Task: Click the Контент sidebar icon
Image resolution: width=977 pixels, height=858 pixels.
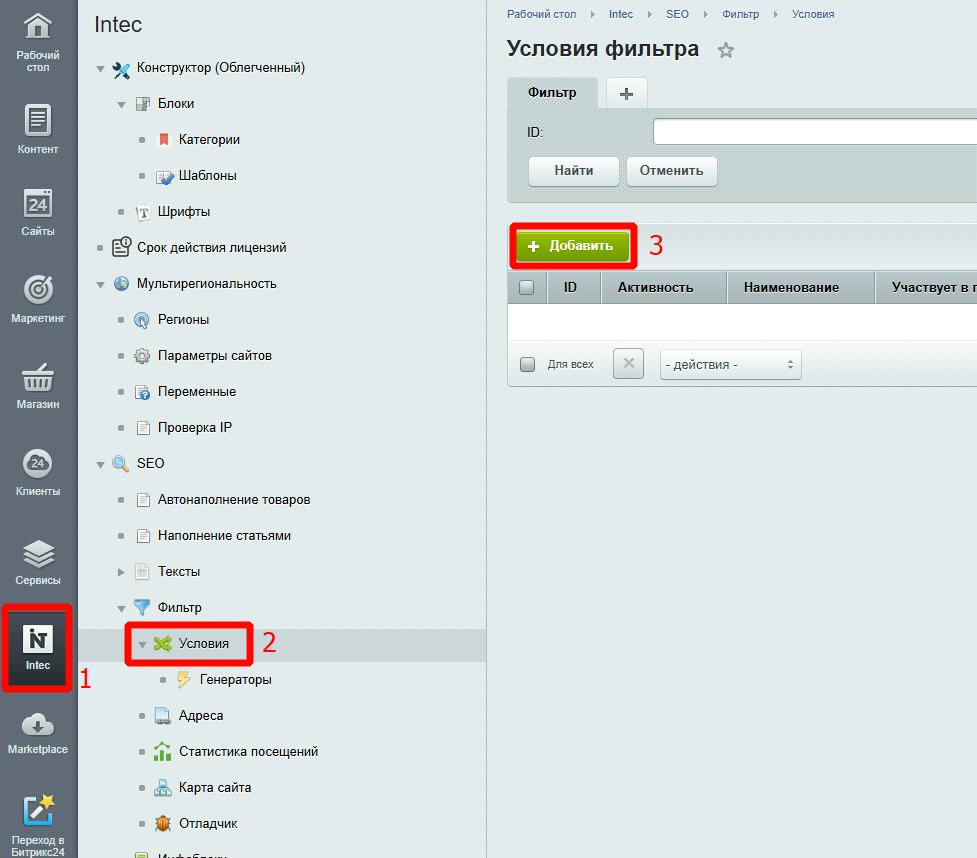Action: [38, 121]
